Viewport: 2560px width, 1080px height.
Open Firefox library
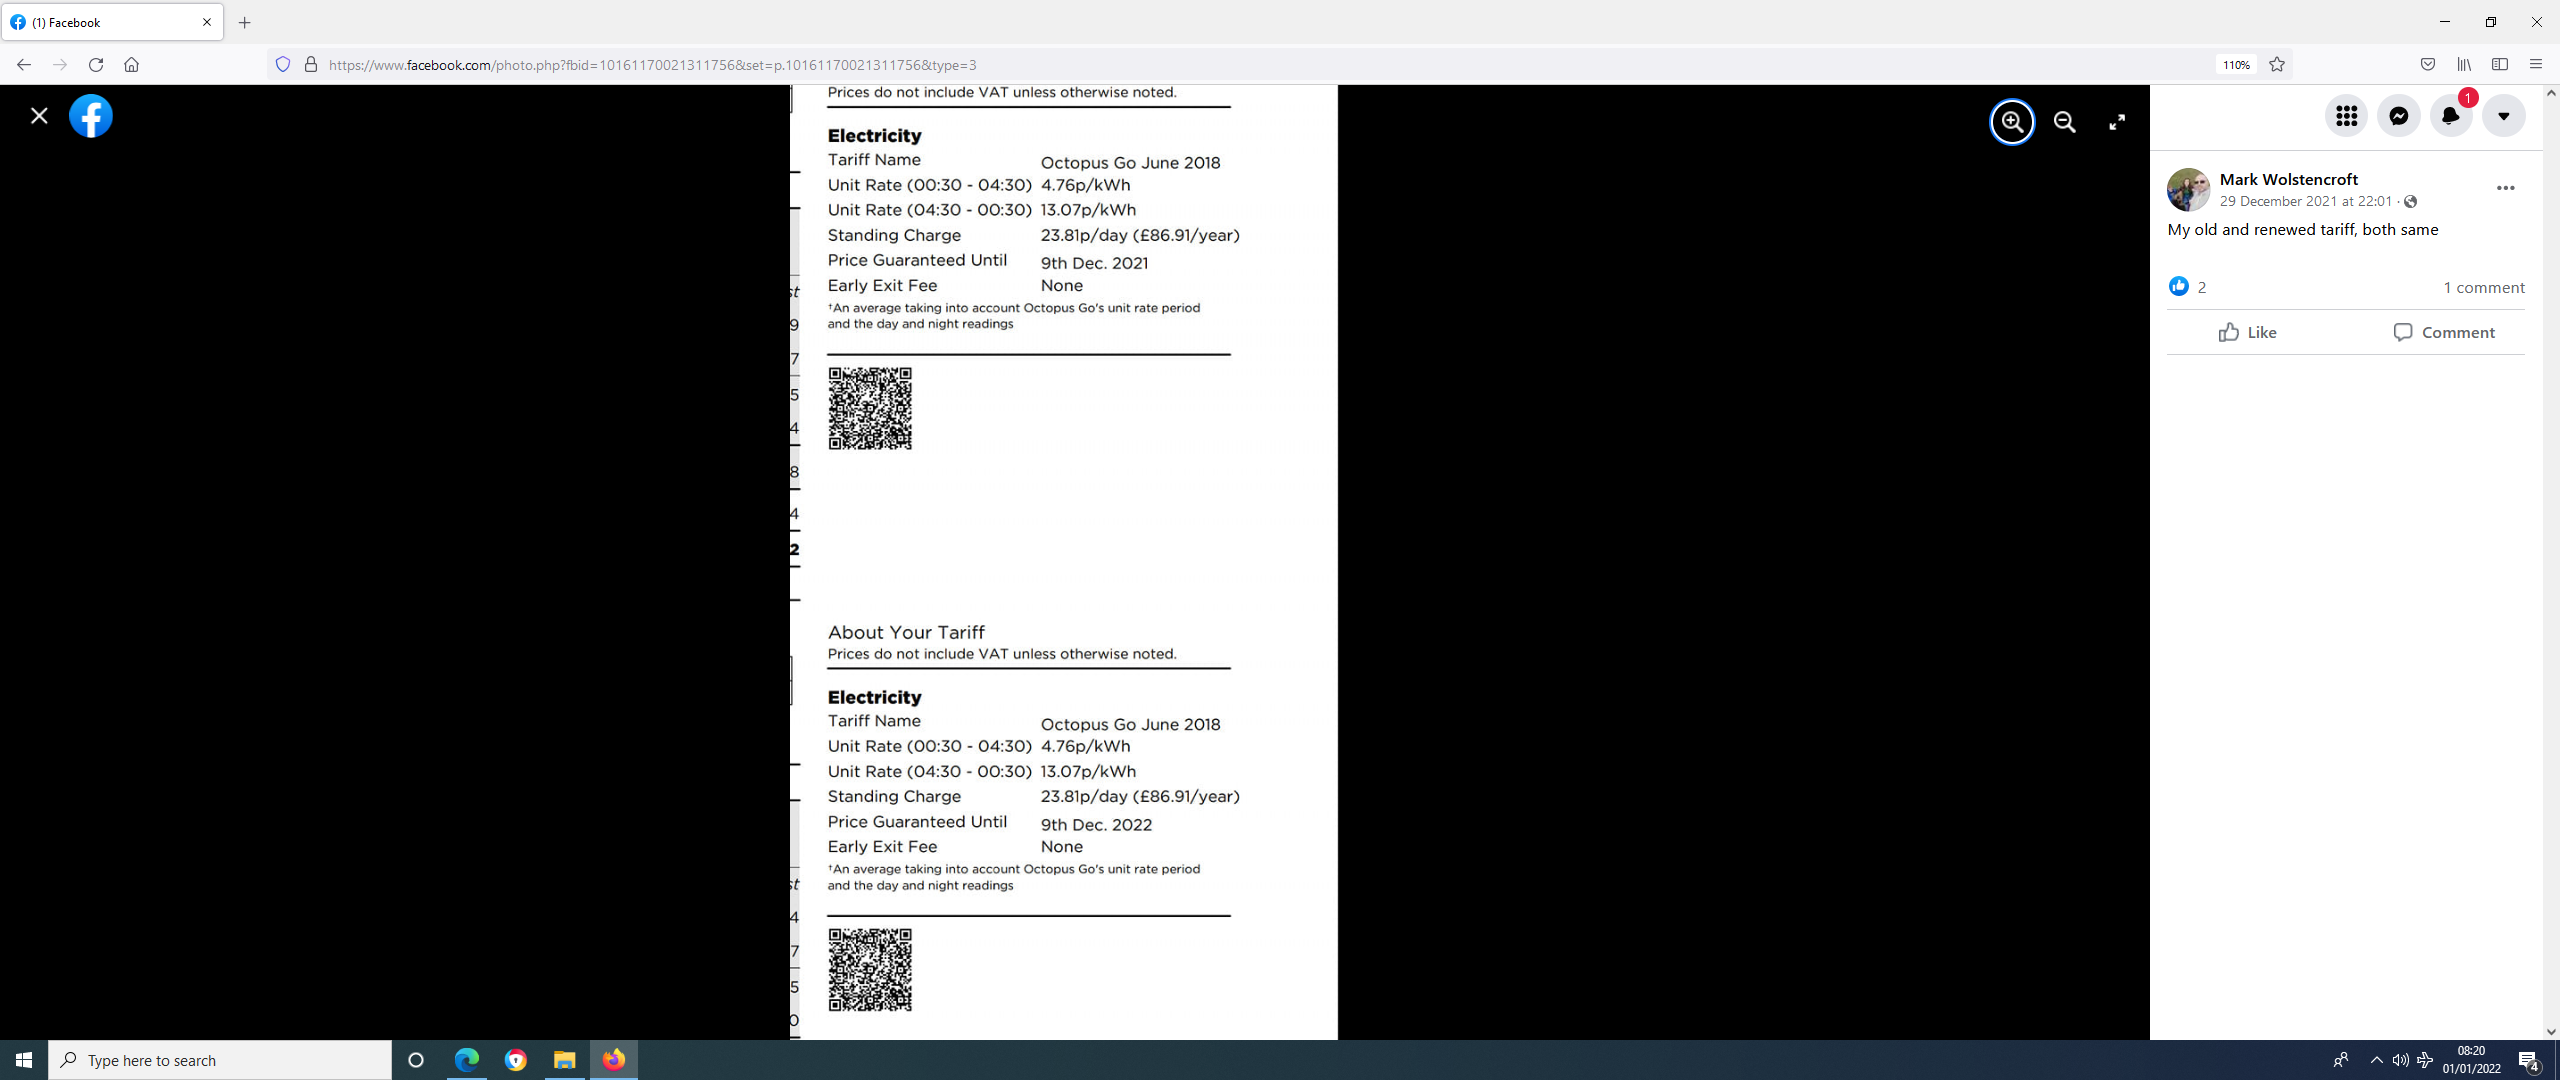click(2464, 65)
